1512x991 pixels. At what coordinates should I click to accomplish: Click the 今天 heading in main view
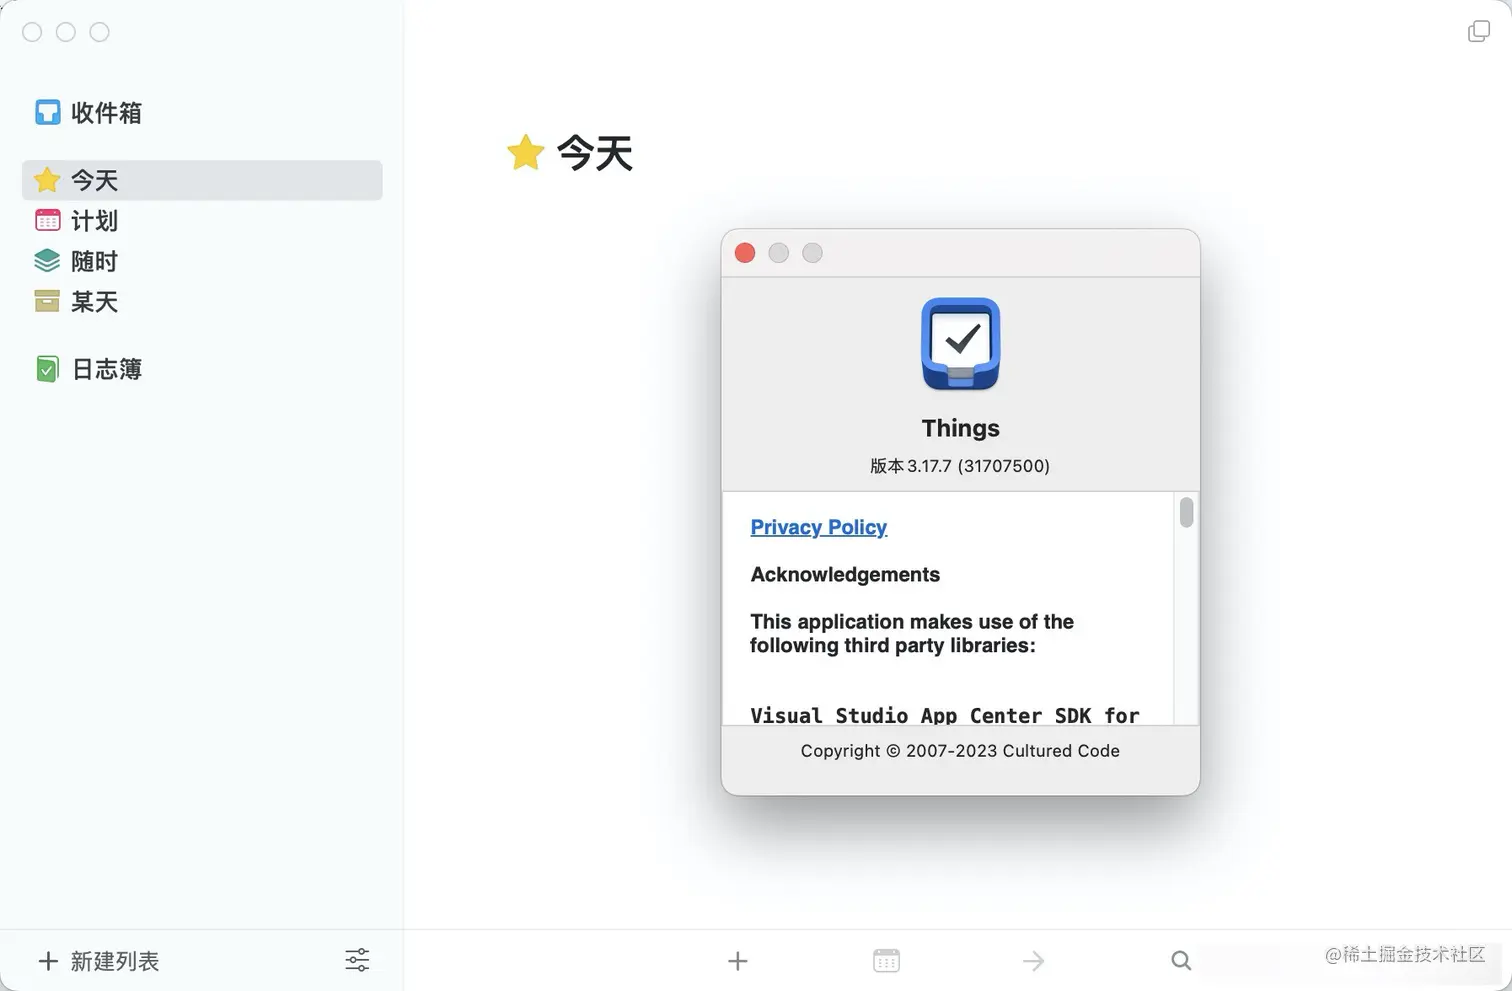(x=595, y=153)
